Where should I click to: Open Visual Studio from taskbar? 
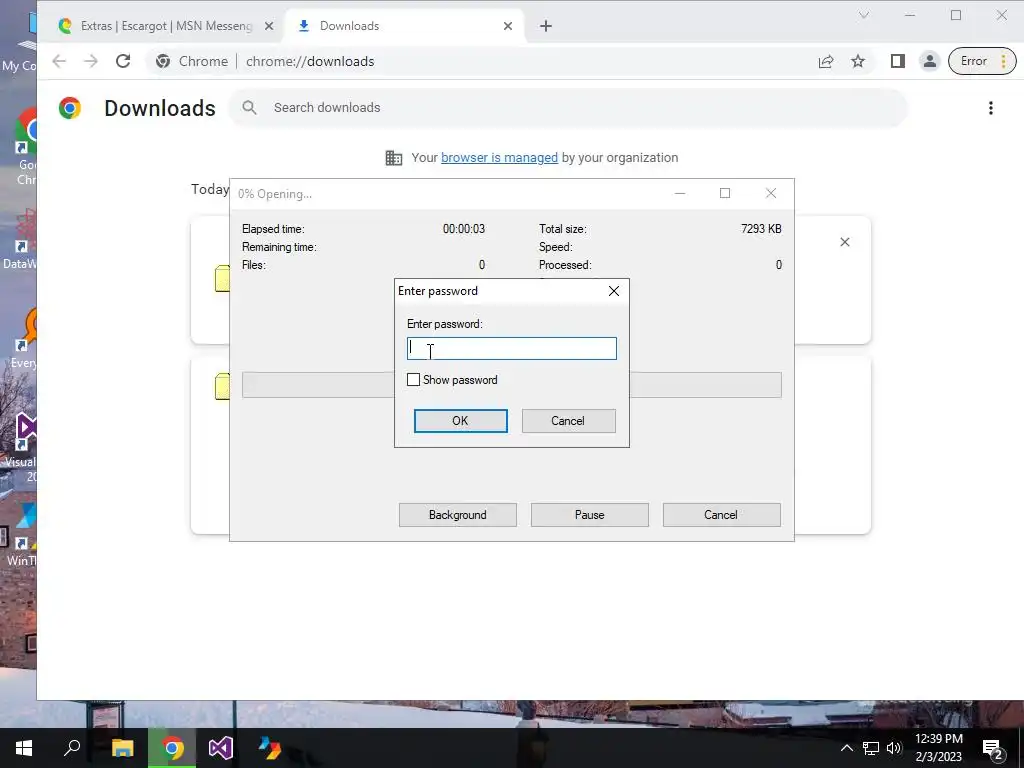click(221, 748)
